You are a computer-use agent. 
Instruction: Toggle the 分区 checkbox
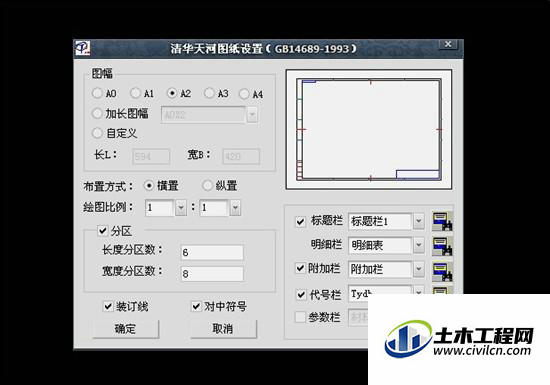[x=103, y=230]
